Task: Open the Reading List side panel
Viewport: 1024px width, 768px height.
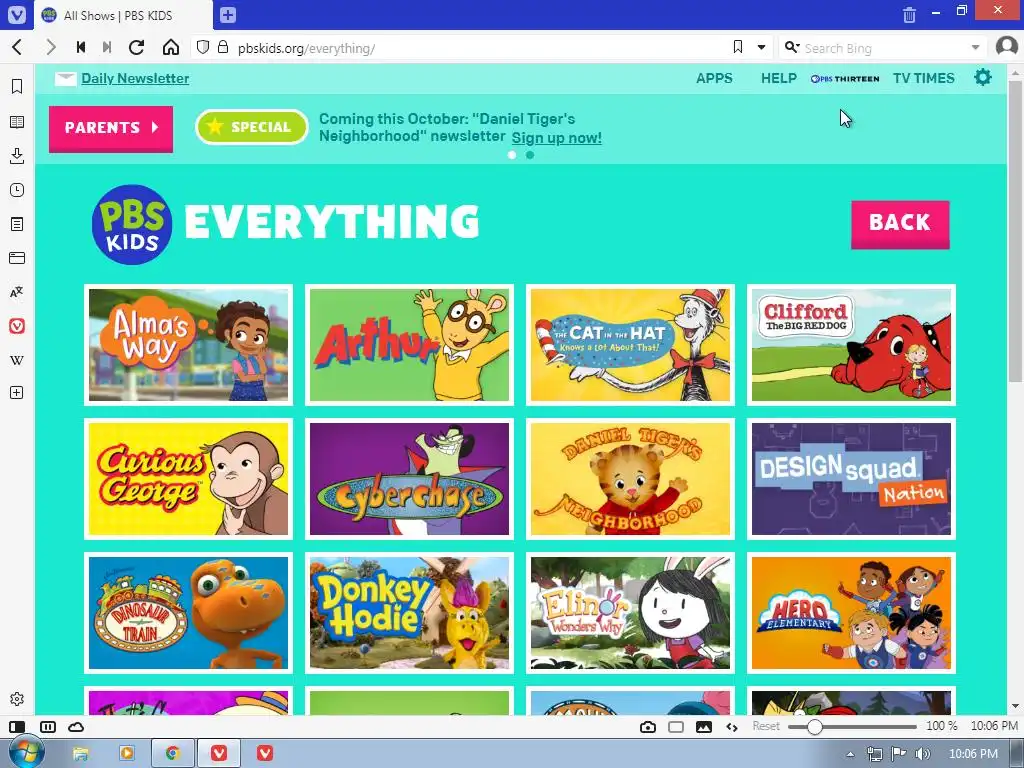Action: [x=17, y=122]
